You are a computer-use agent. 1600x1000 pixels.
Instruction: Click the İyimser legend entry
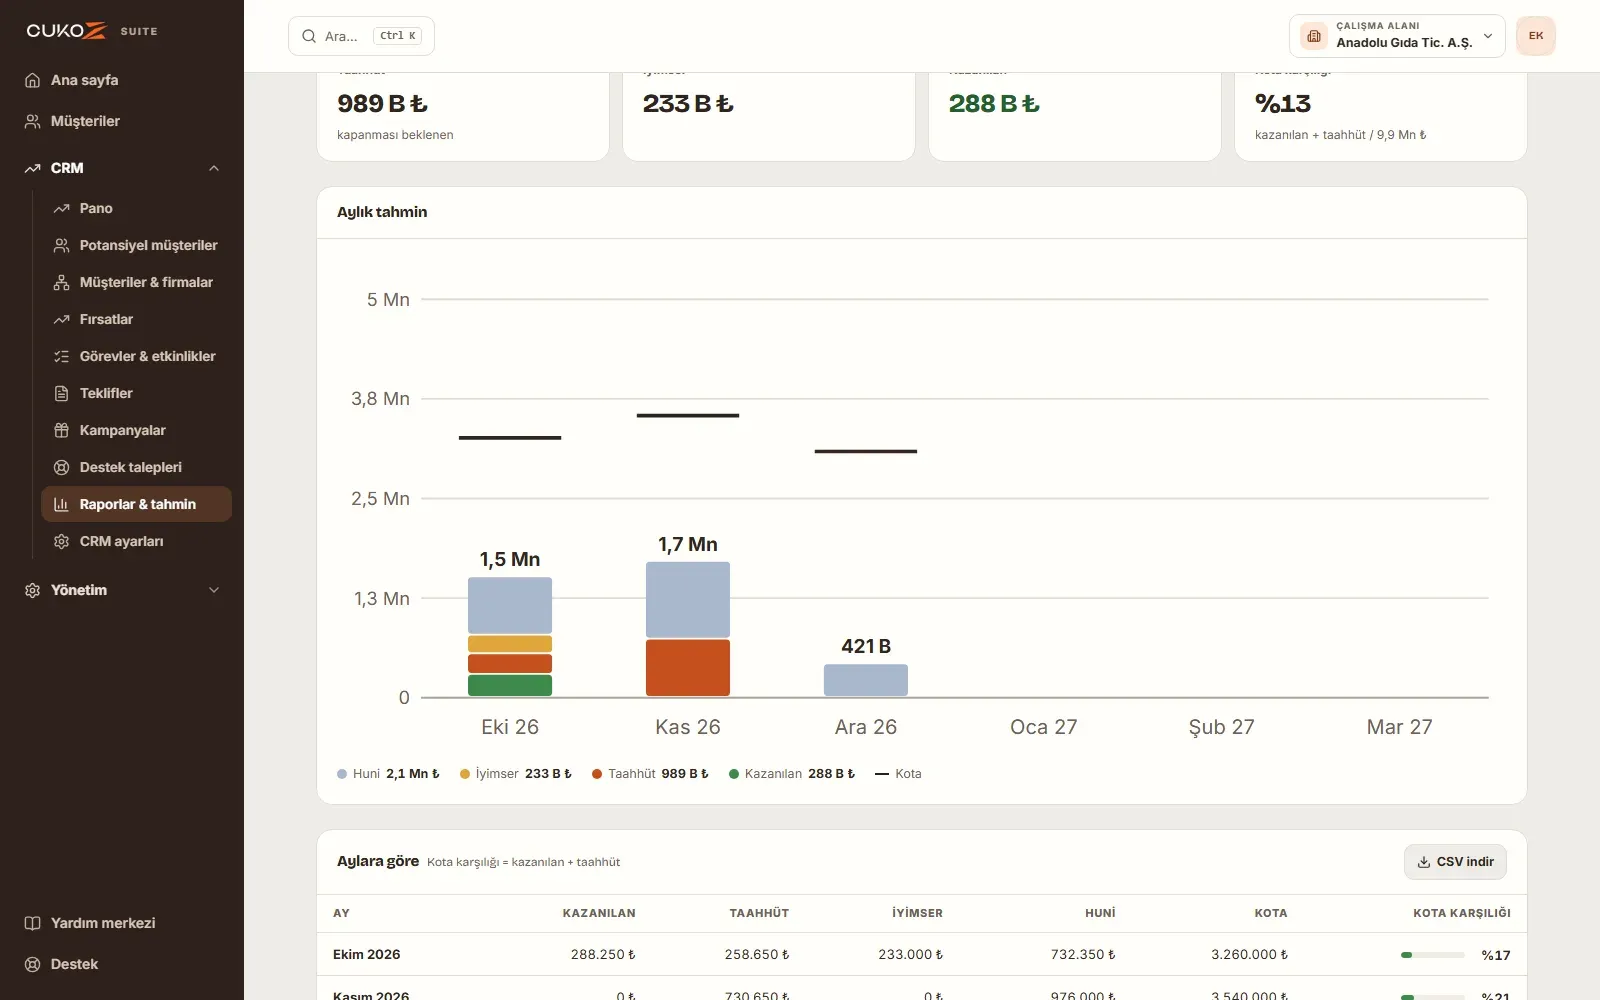[516, 774]
